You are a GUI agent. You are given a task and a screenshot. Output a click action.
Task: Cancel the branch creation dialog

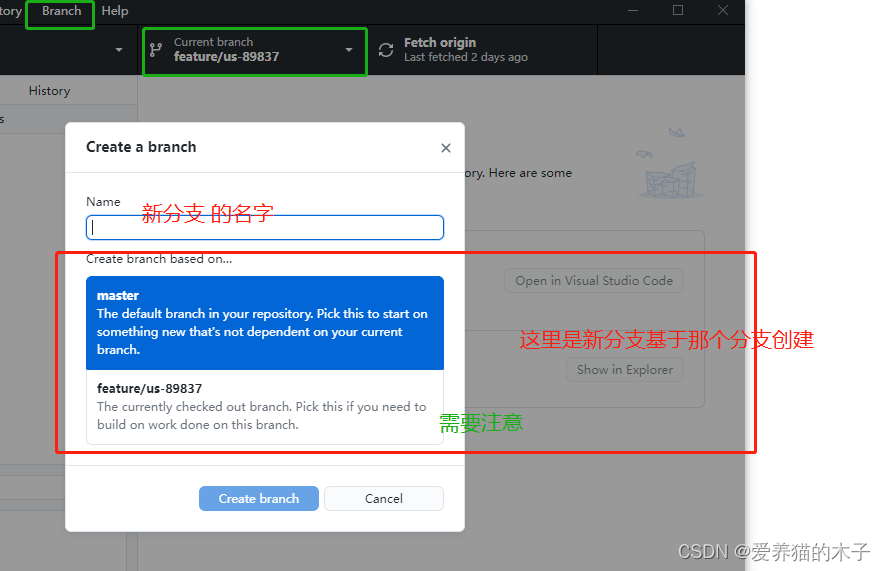click(384, 499)
